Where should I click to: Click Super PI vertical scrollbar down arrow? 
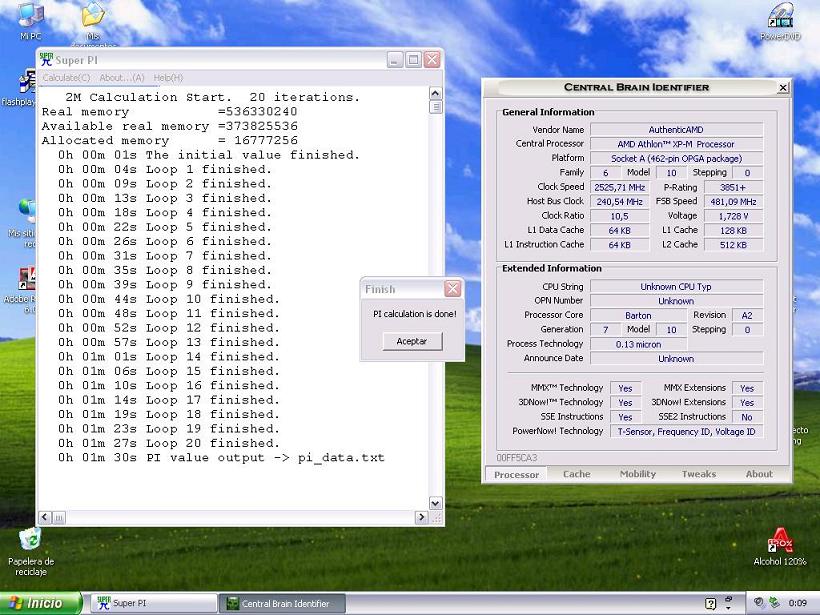[436, 503]
